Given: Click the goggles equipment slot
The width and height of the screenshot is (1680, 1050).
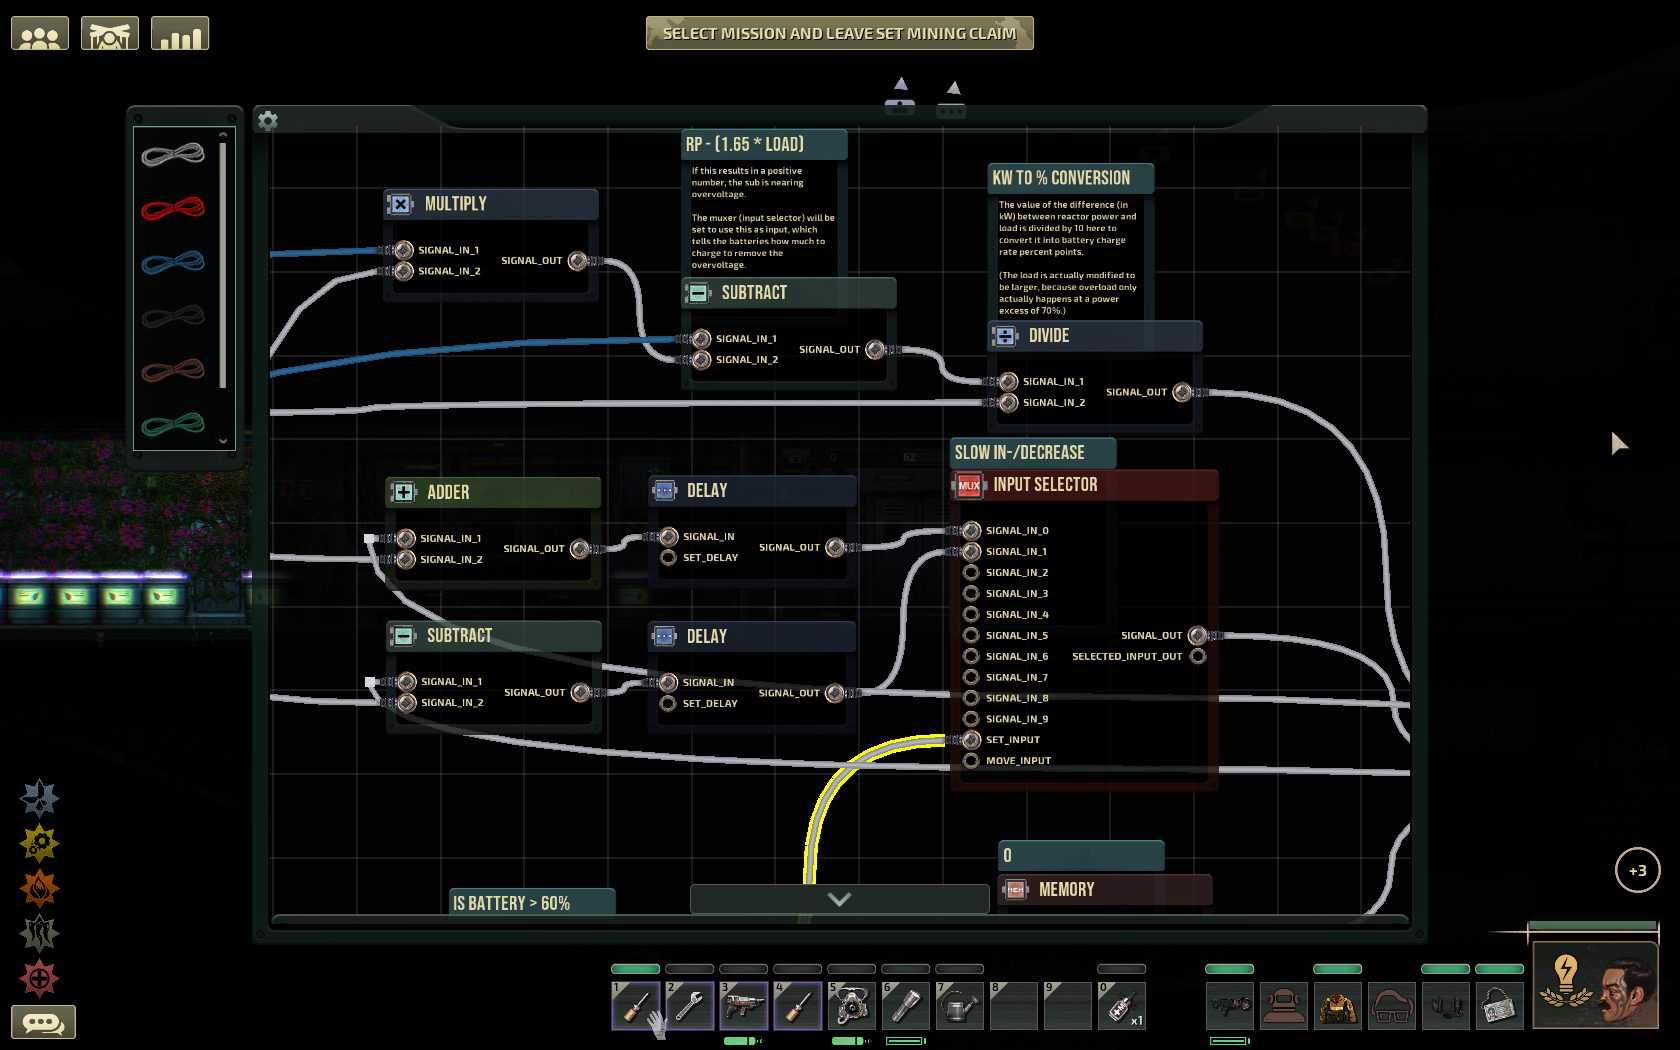Looking at the screenshot, I should pos(1392,1005).
